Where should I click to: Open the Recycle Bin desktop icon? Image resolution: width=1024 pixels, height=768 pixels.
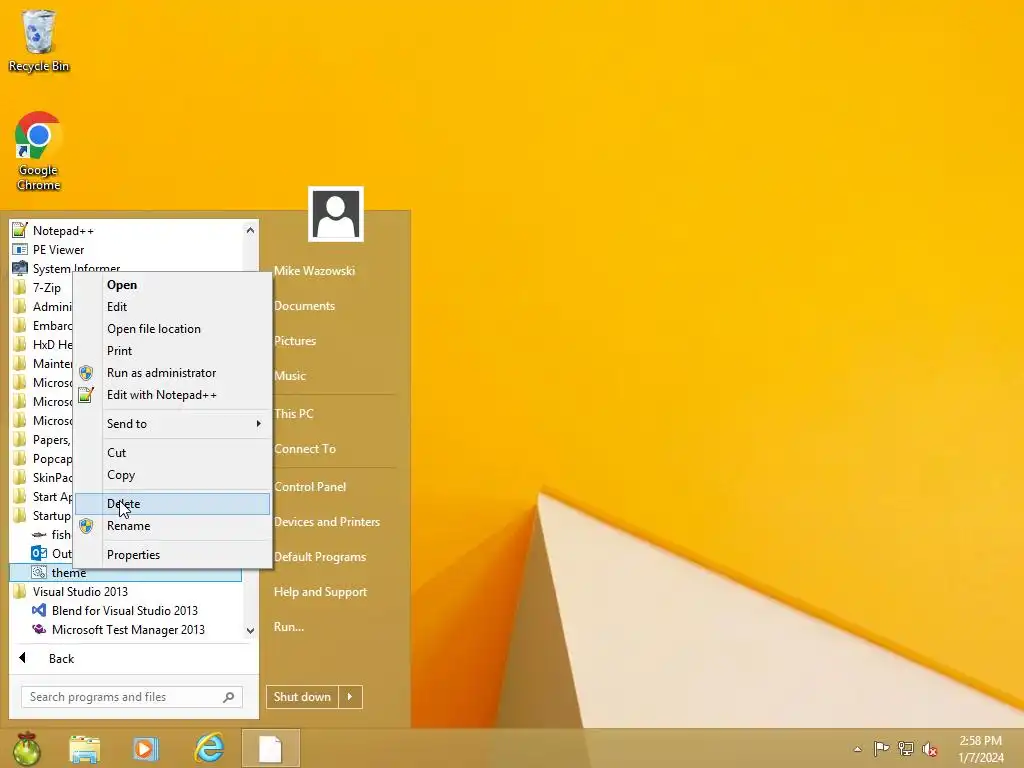(x=39, y=40)
